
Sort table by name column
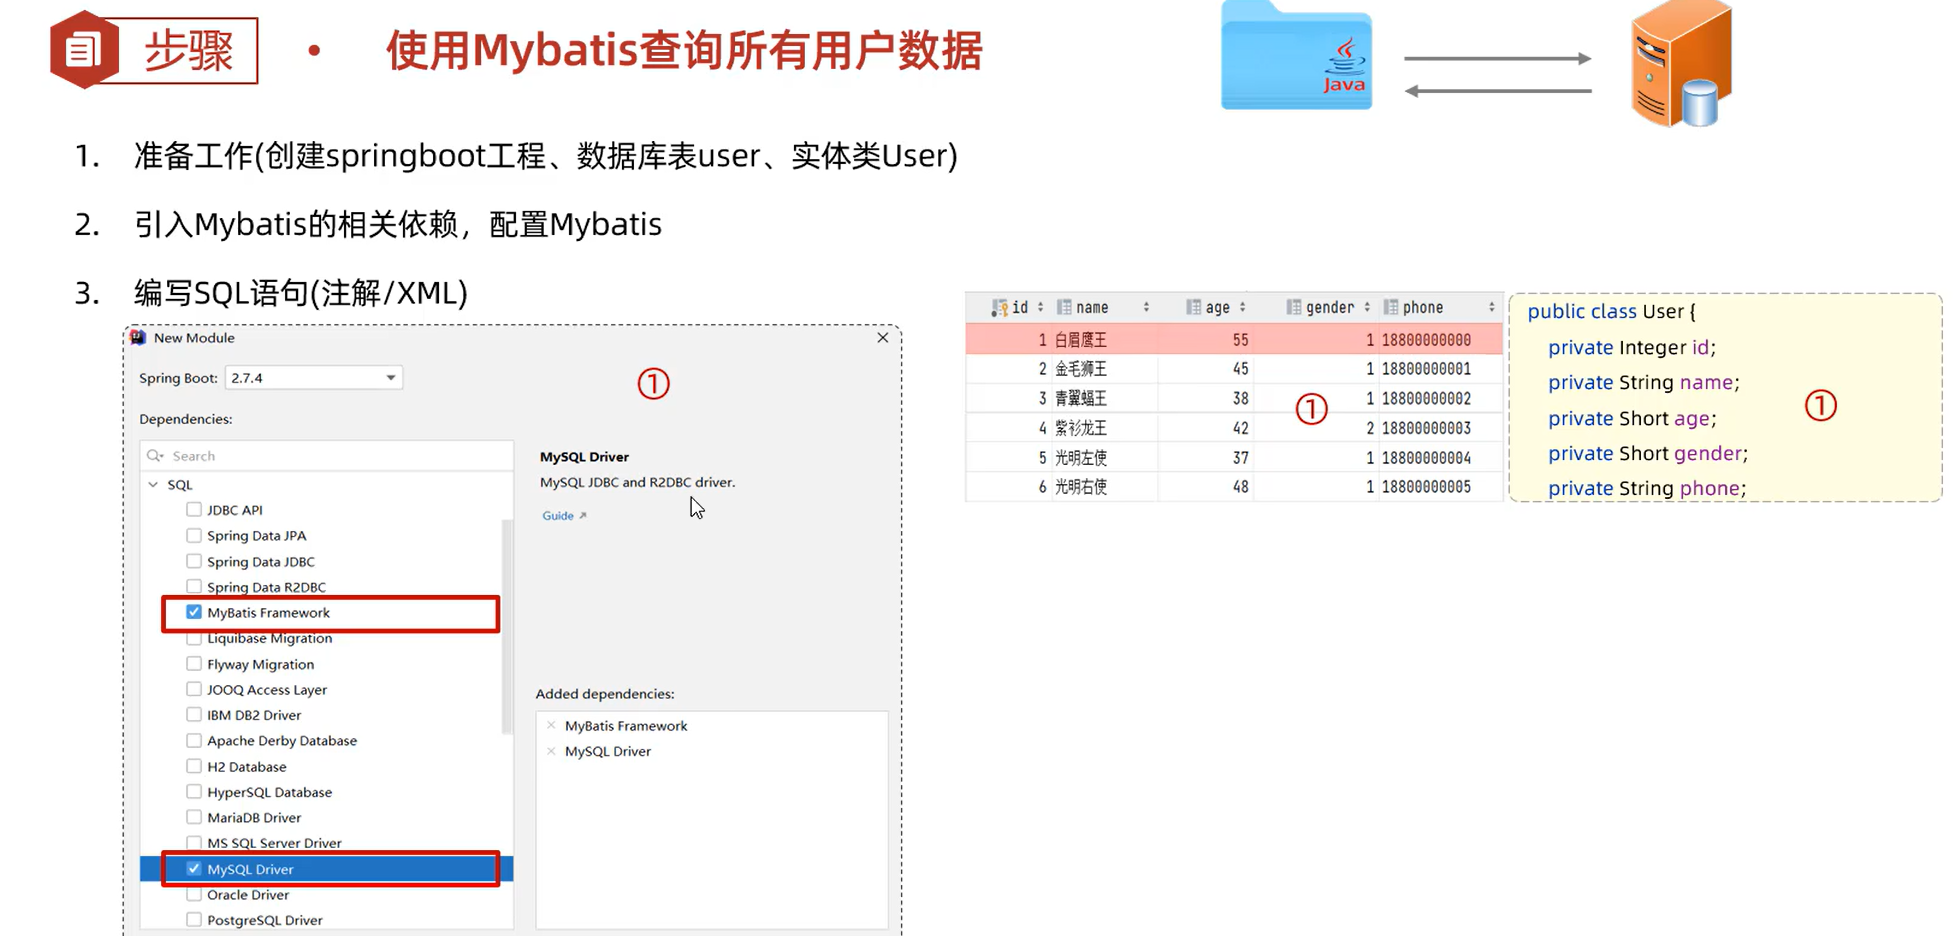1146,308
